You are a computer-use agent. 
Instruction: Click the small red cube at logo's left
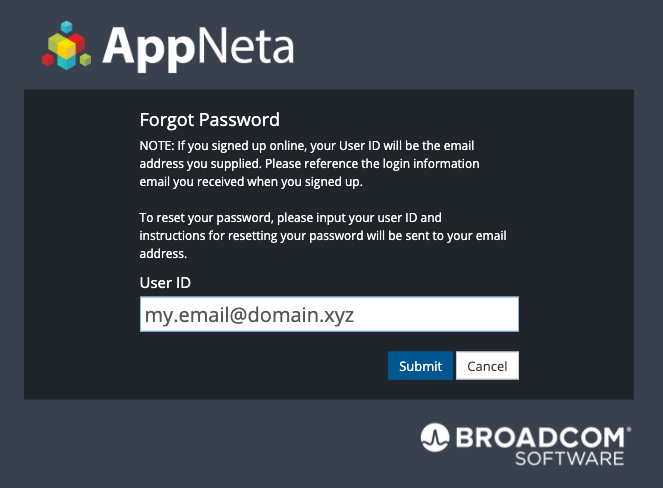point(47,58)
